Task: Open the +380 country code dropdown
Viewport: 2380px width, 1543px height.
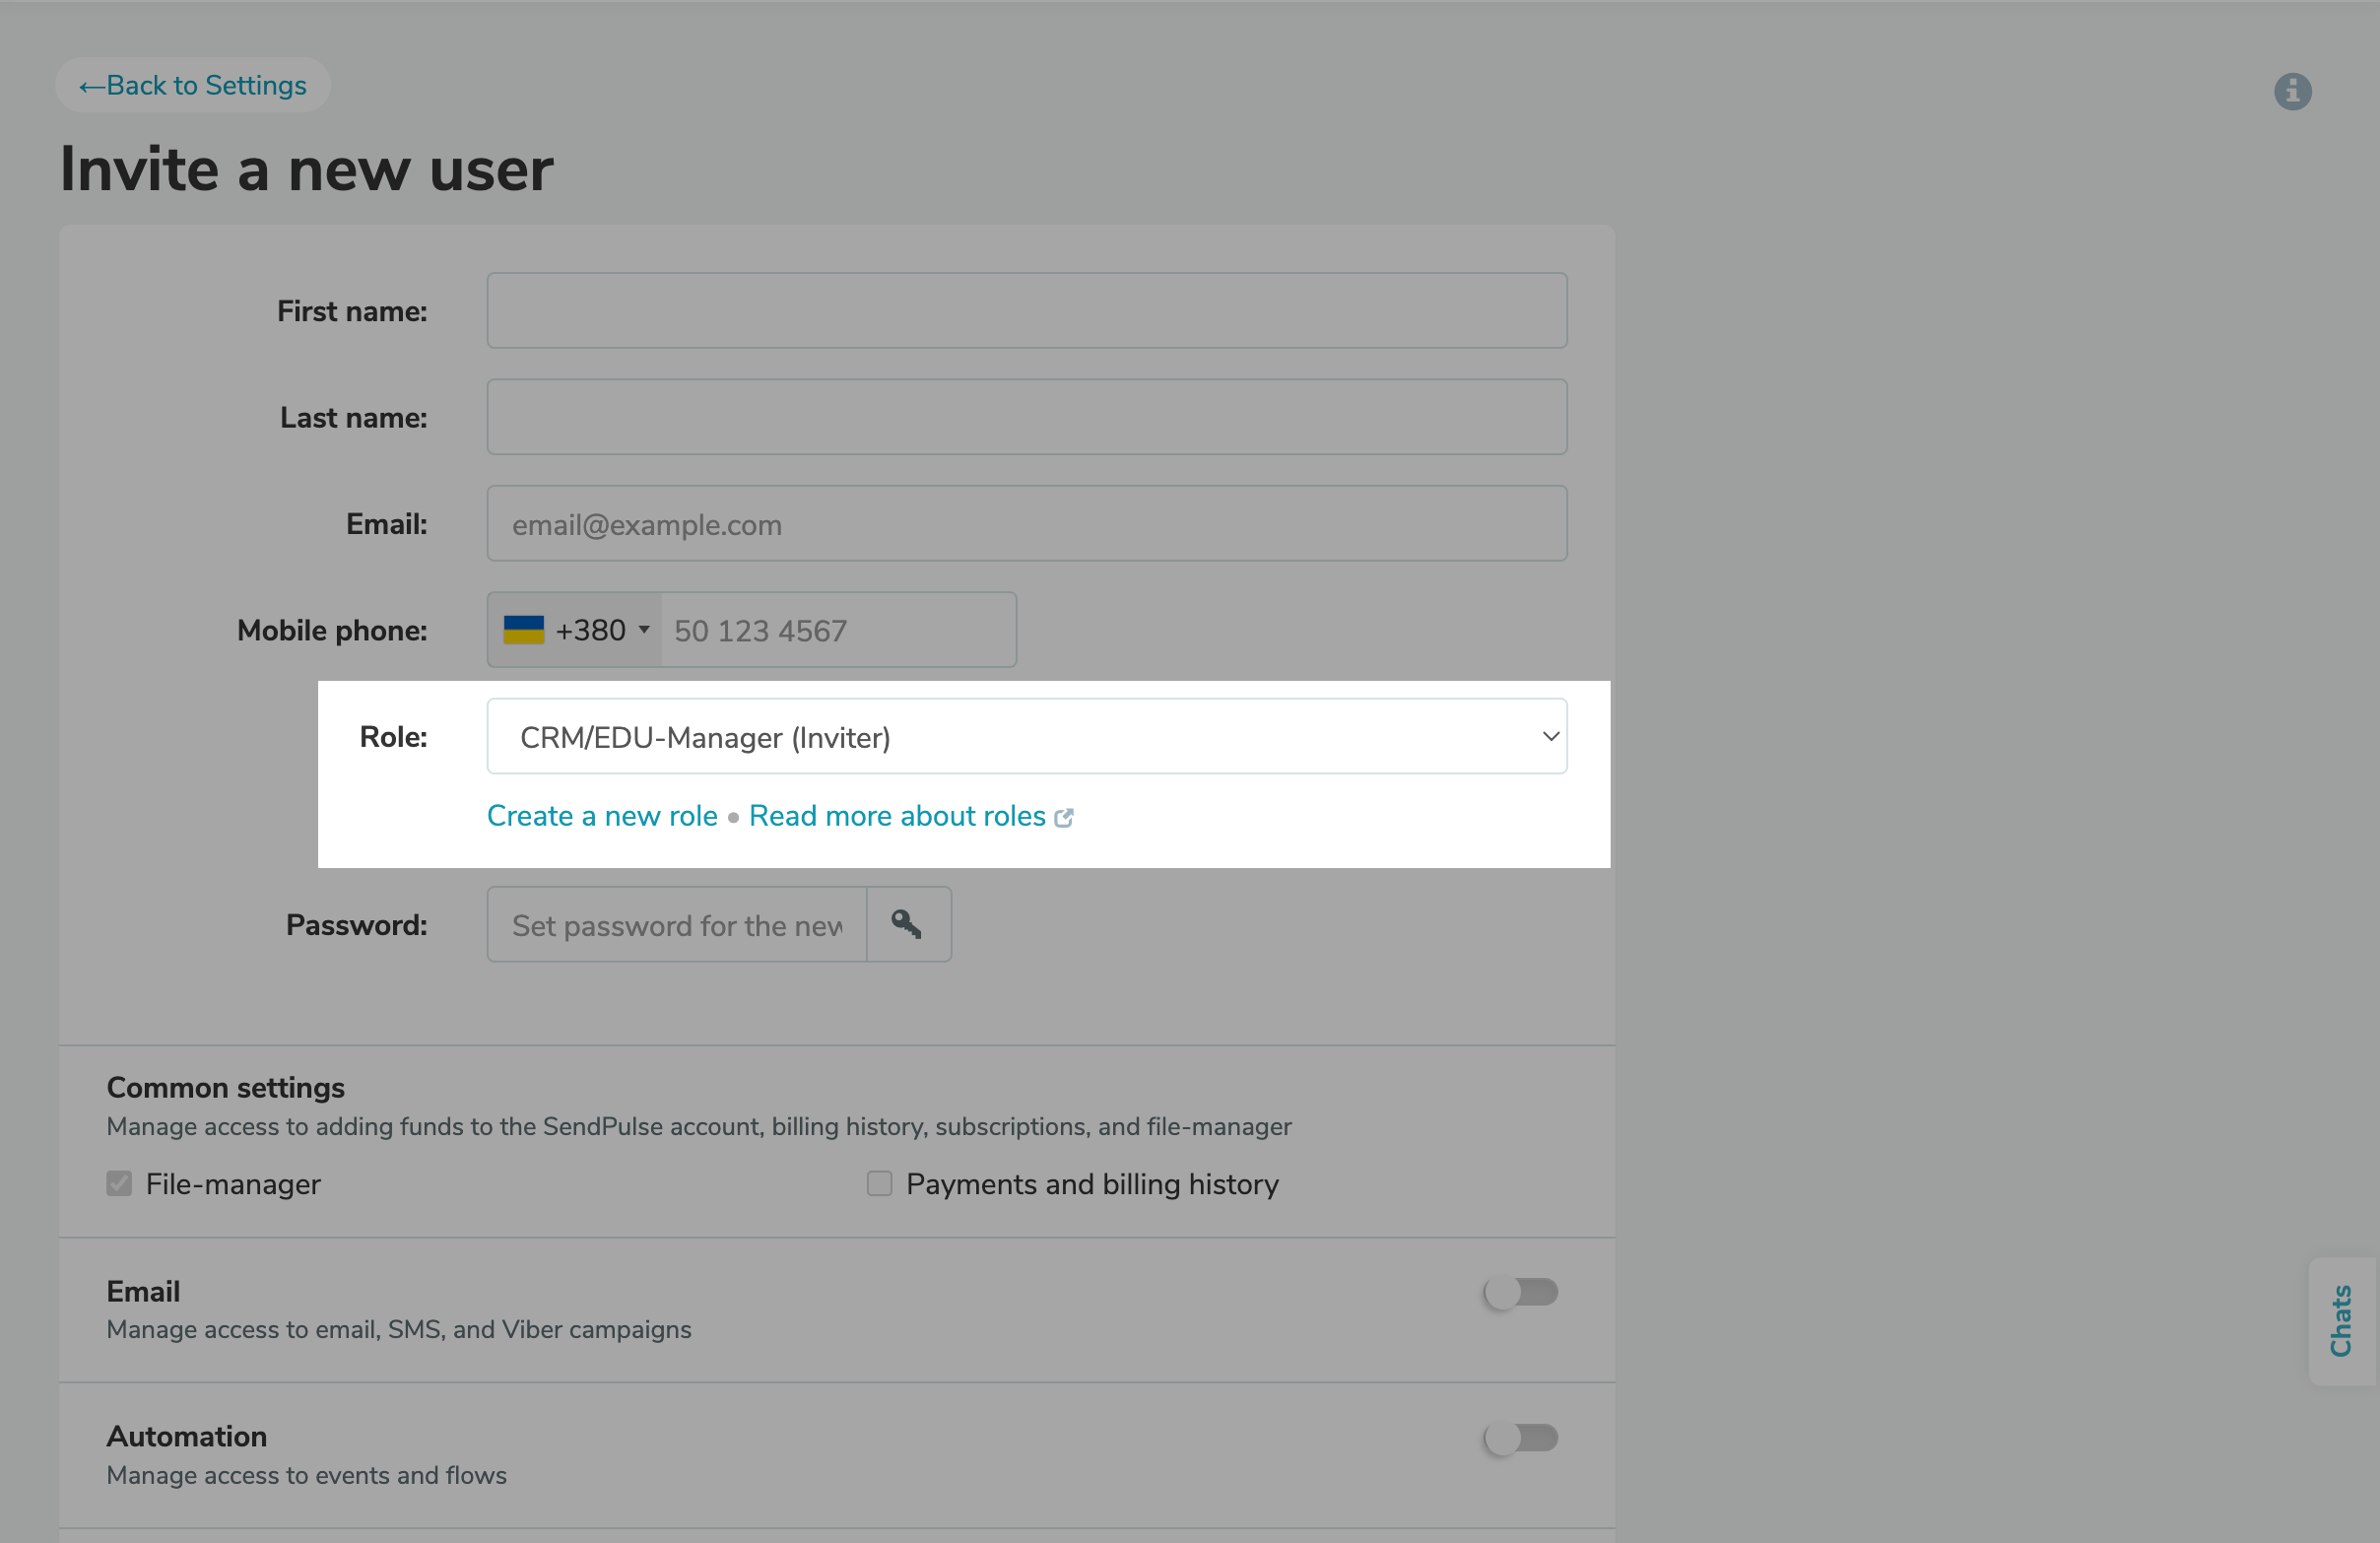Action: point(573,629)
